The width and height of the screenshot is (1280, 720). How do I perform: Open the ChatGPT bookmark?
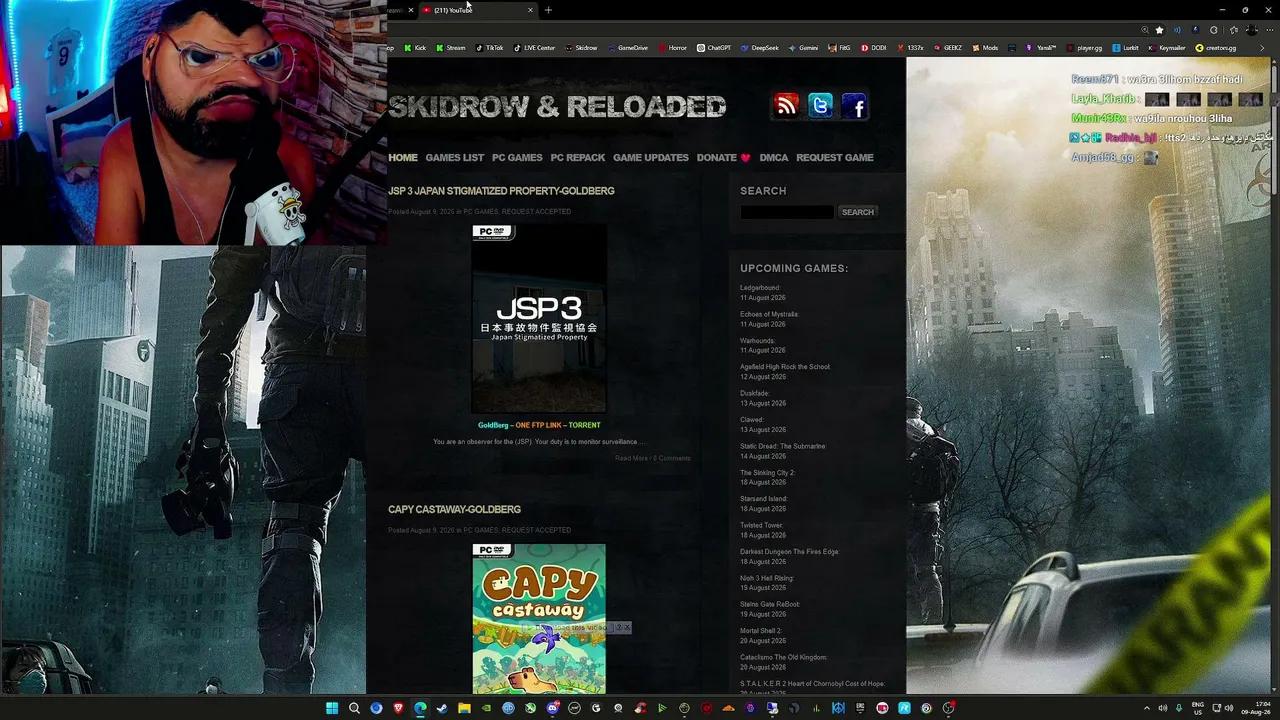pos(714,48)
